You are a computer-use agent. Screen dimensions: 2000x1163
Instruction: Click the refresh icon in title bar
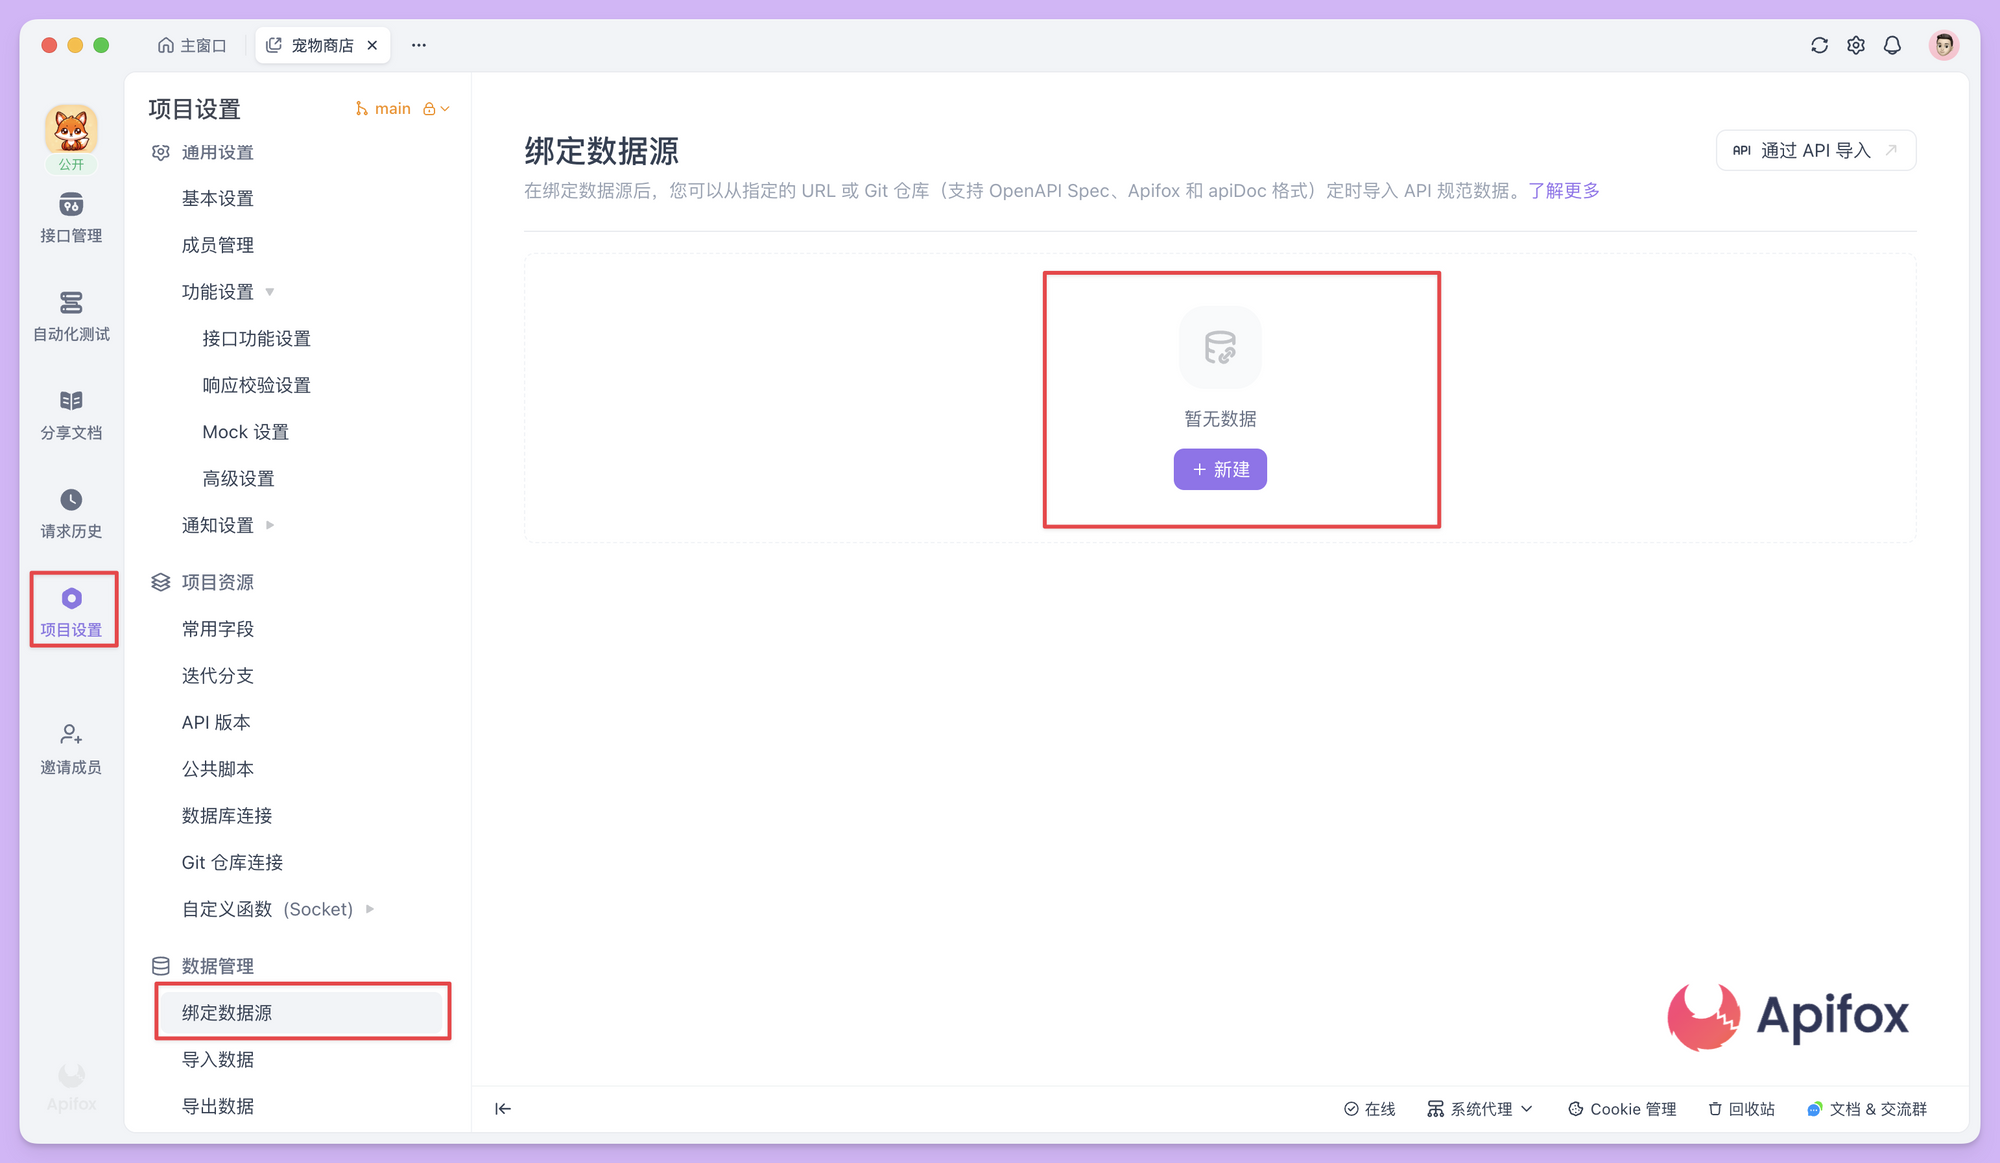tap(1819, 45)
